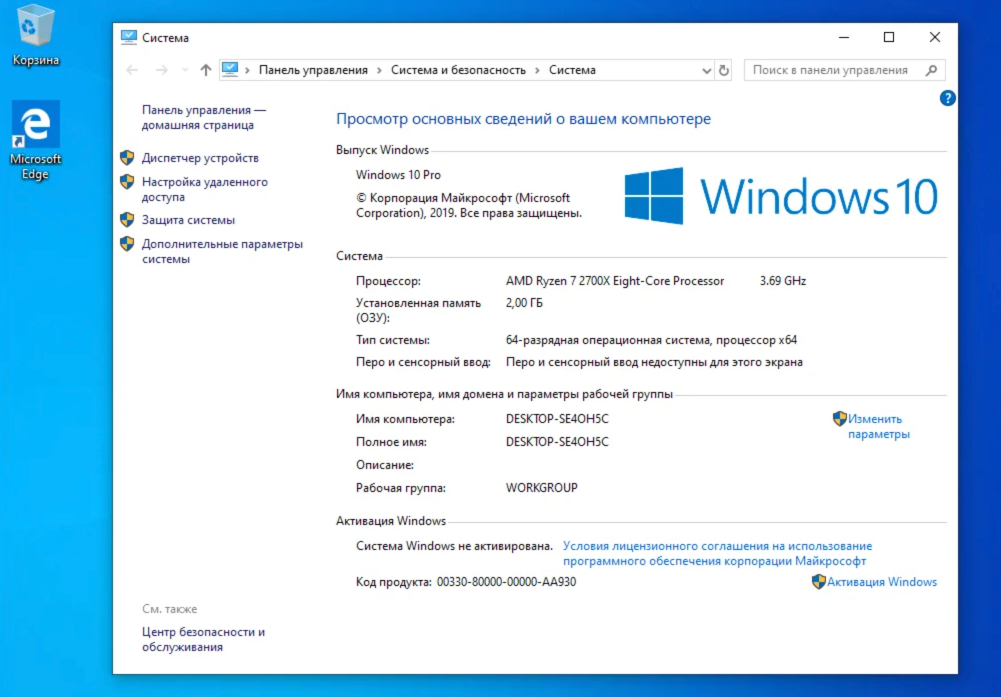The height and width of the screenshot is (697, 1001).
Task: Expand chevron after Панель управления breadcrumb
Action: click(x=379, y=70)
